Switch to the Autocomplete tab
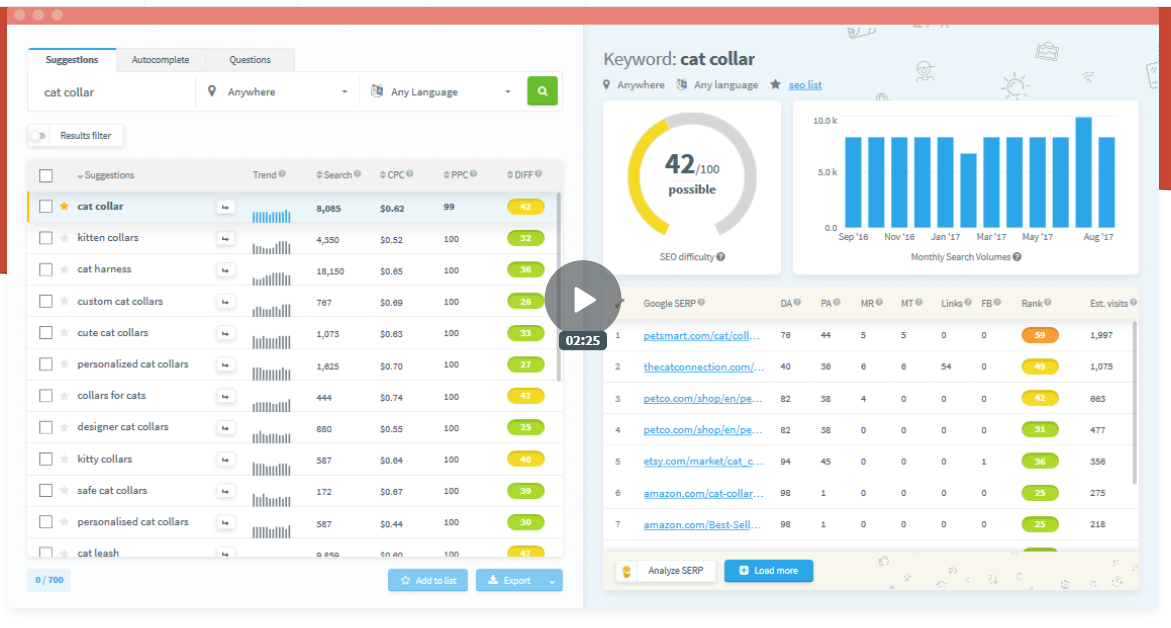1171x628 pixels. (160, 60)
